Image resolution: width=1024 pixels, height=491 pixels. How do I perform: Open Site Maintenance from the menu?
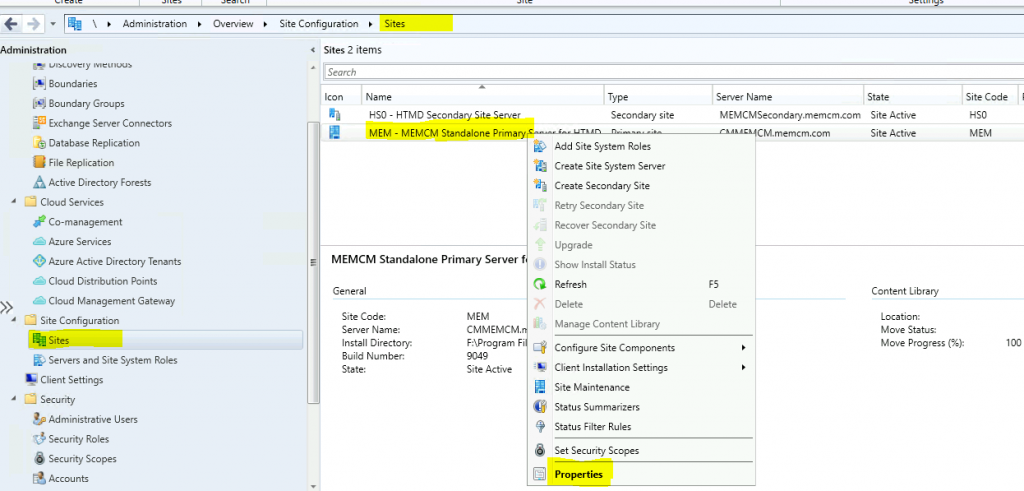[x=592, y=387]
